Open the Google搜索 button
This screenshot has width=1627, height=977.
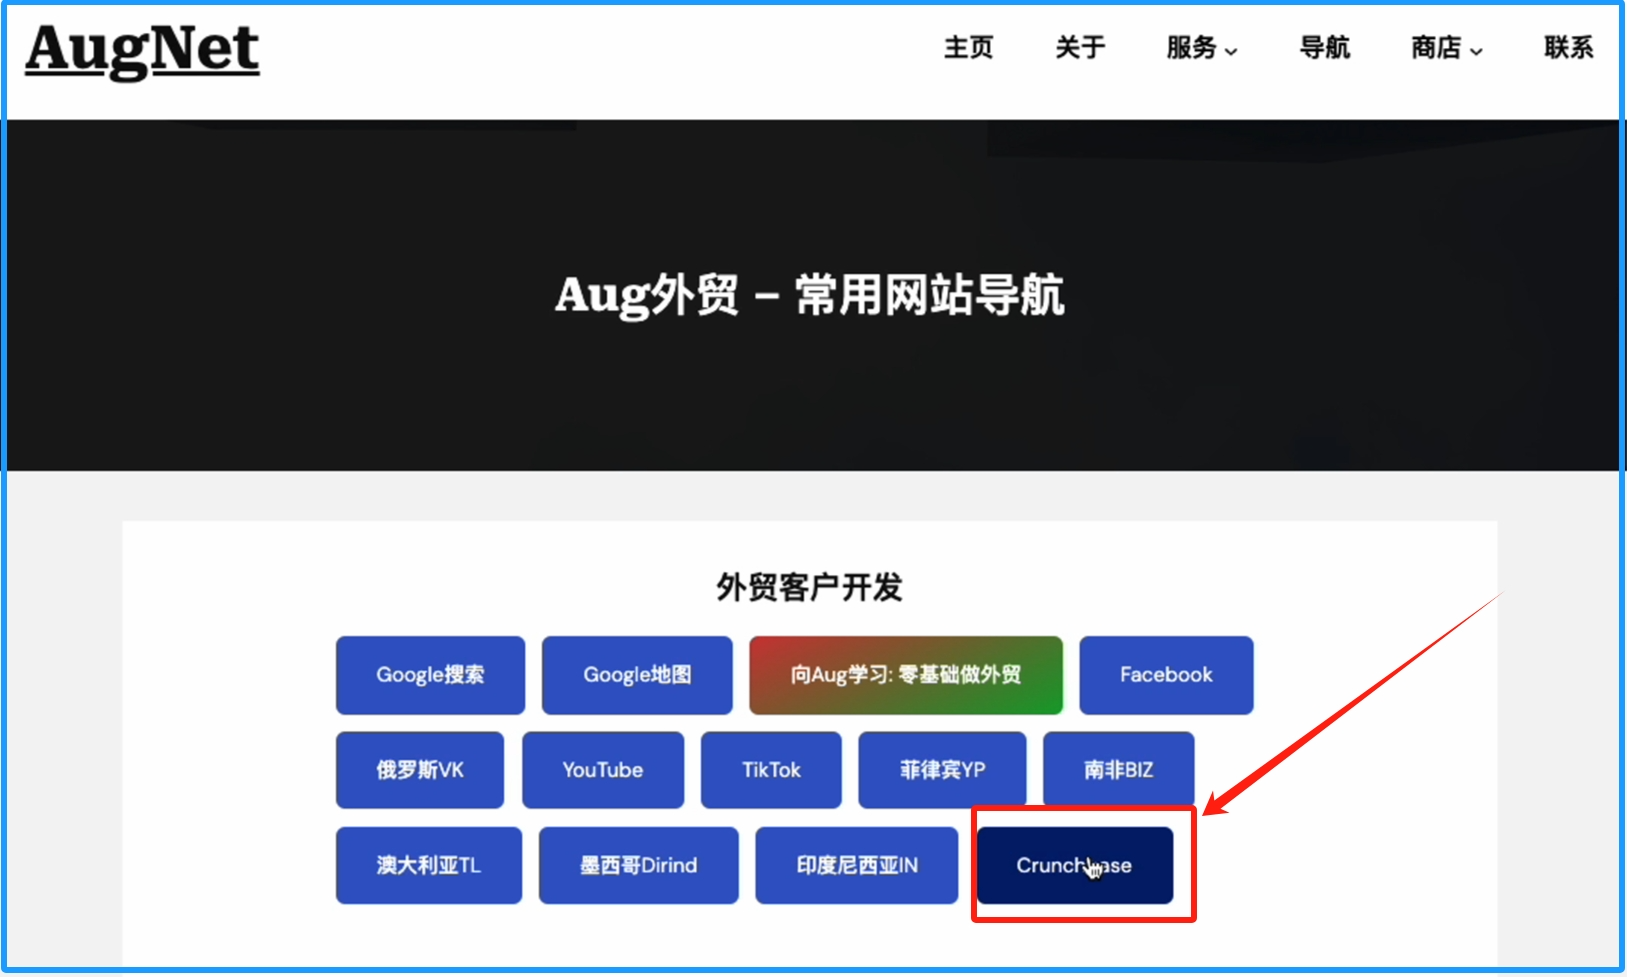(x=430, y=675)
